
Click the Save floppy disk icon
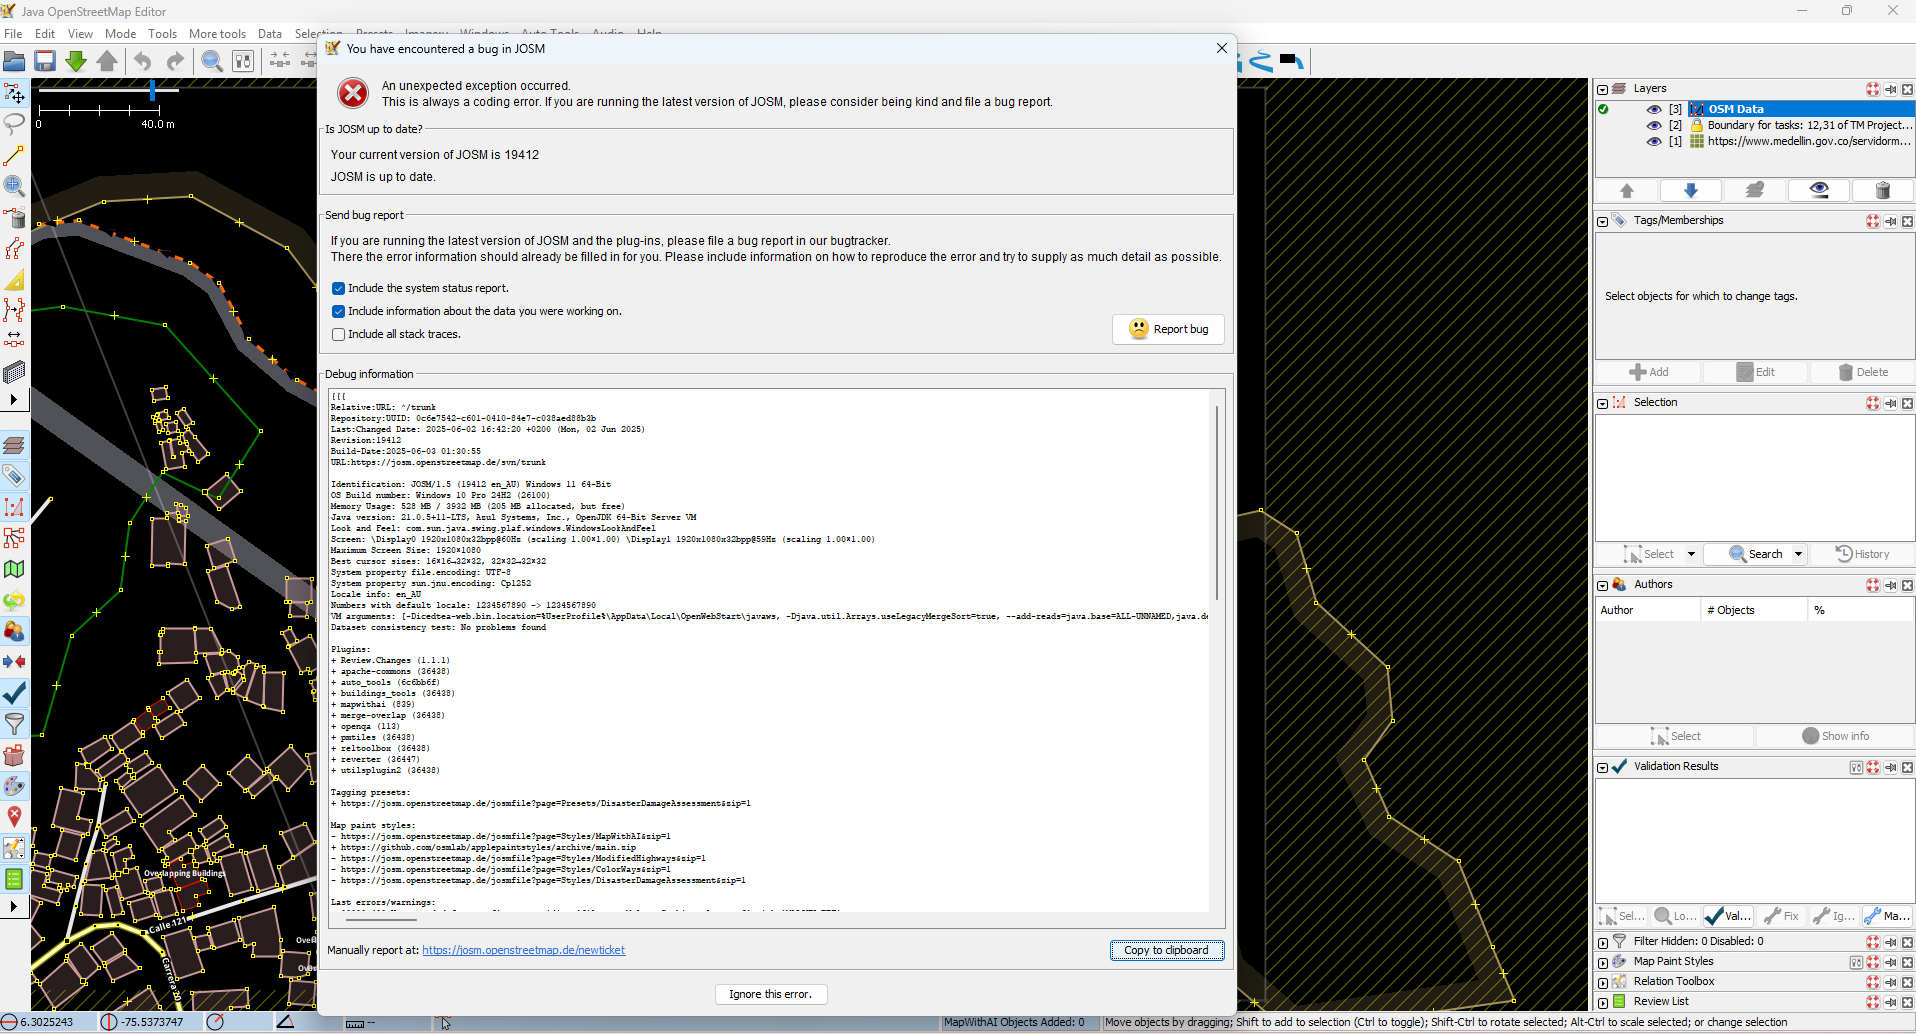45,61
